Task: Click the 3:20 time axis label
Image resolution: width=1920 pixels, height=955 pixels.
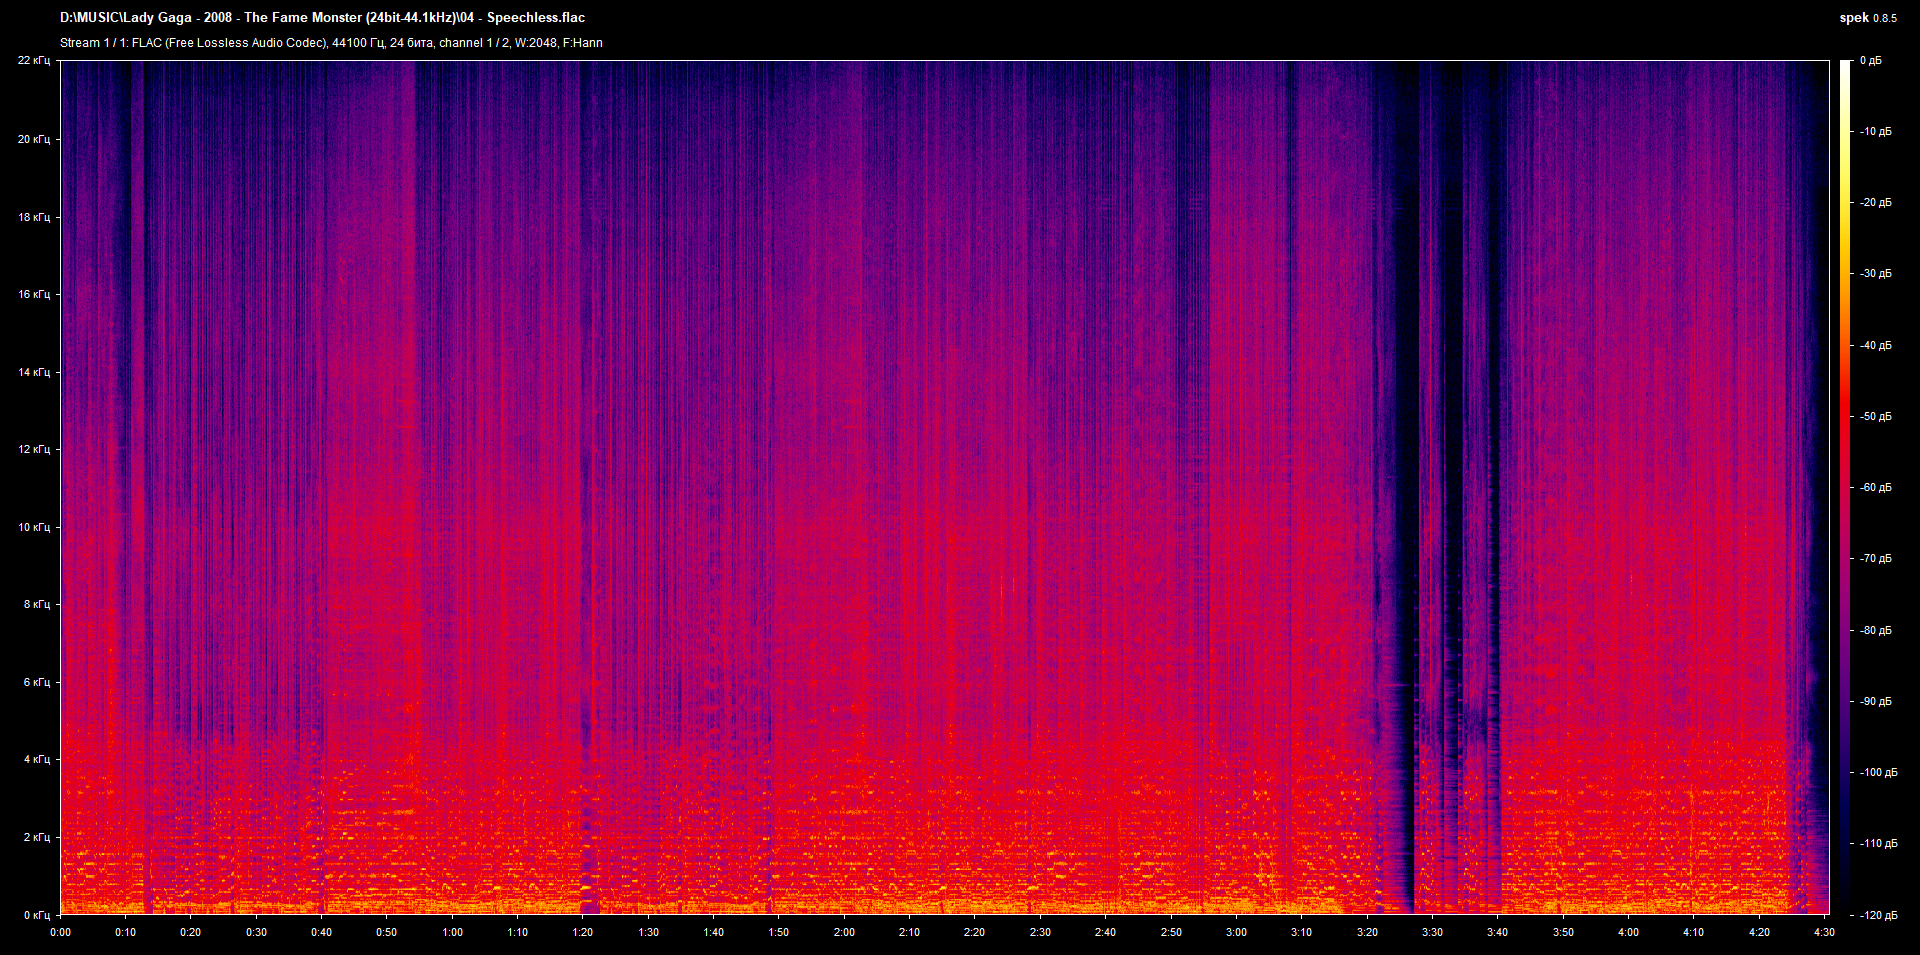Action: coord(1367,932)
